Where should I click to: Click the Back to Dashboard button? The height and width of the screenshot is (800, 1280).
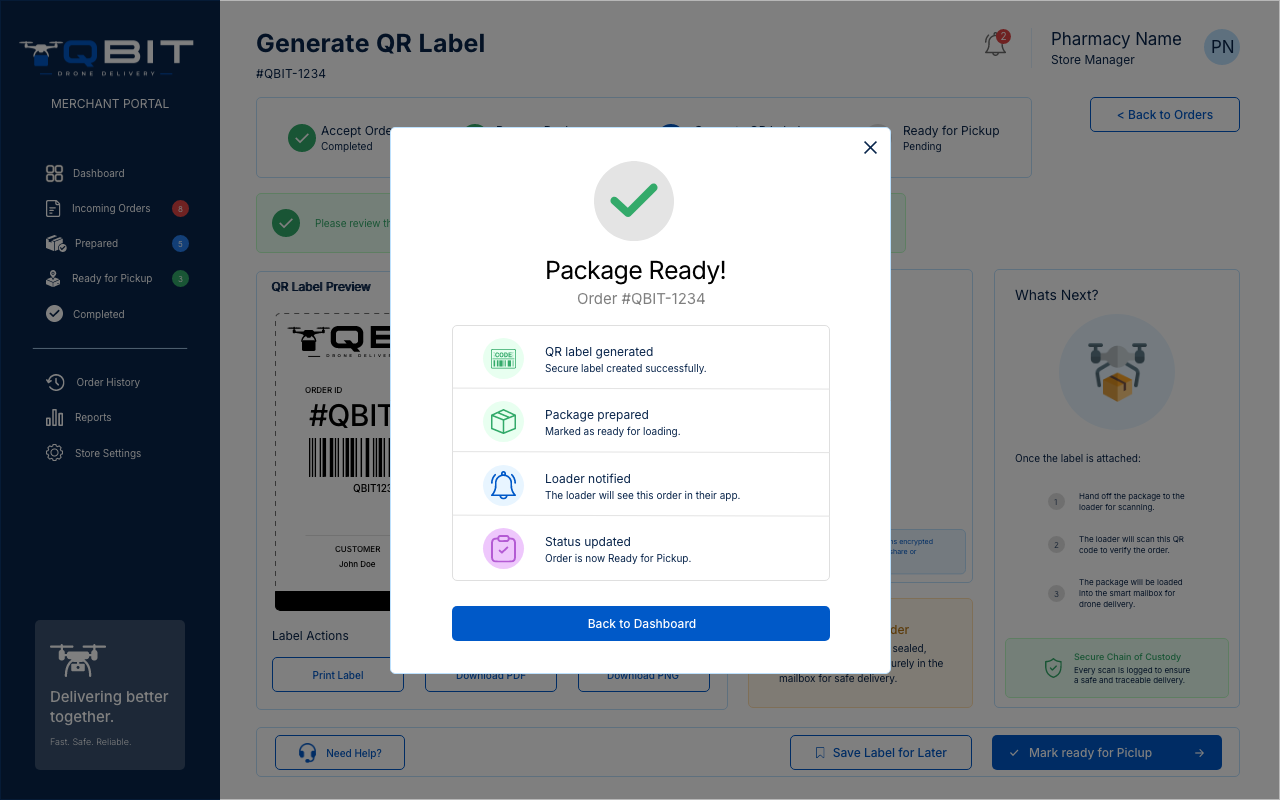(641, 623)
